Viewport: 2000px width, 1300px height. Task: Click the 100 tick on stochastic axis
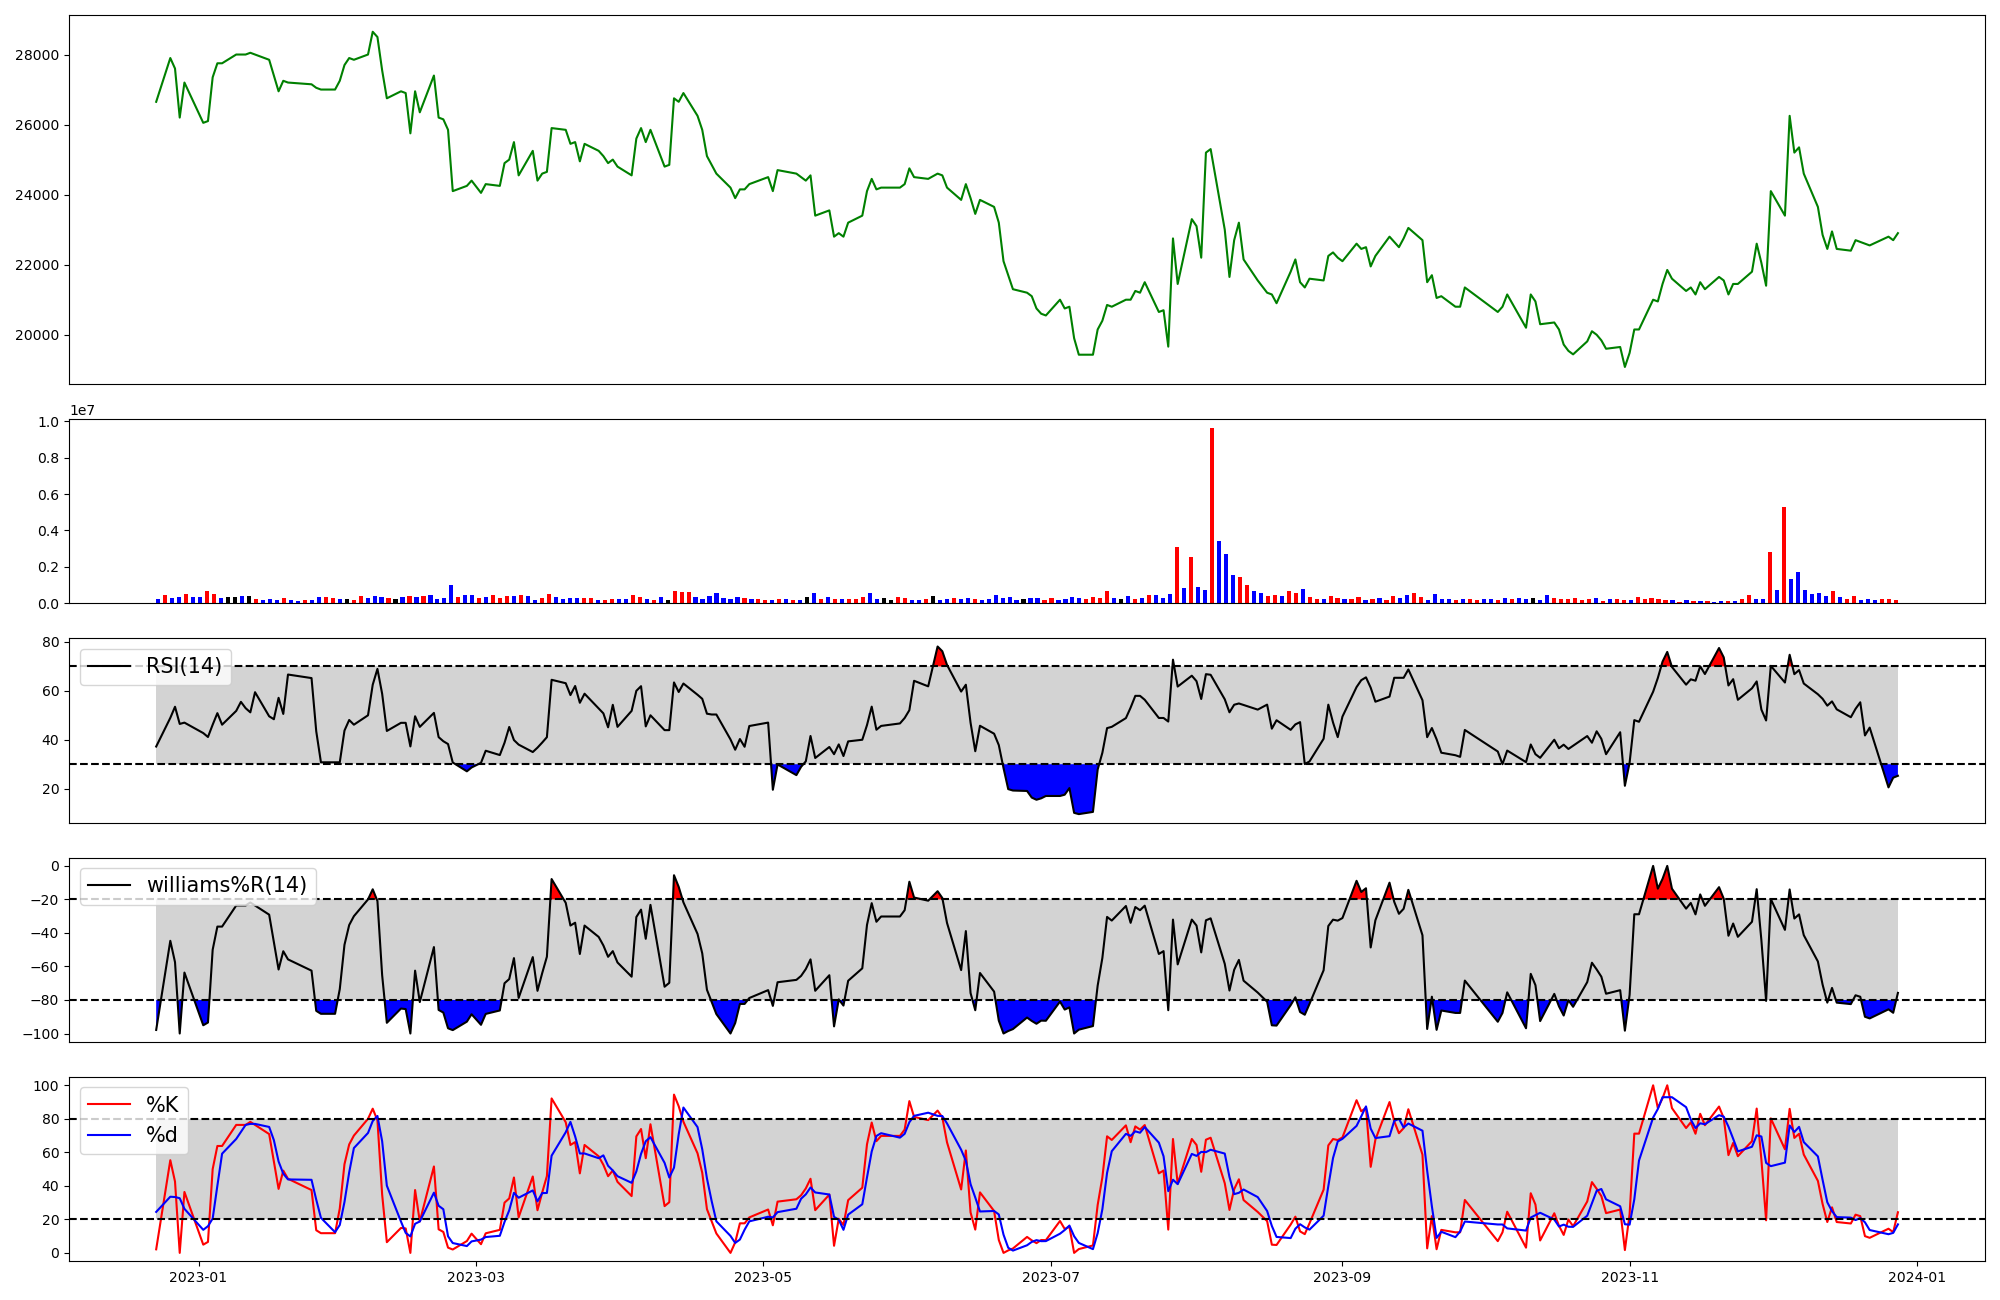[48, 1086]
